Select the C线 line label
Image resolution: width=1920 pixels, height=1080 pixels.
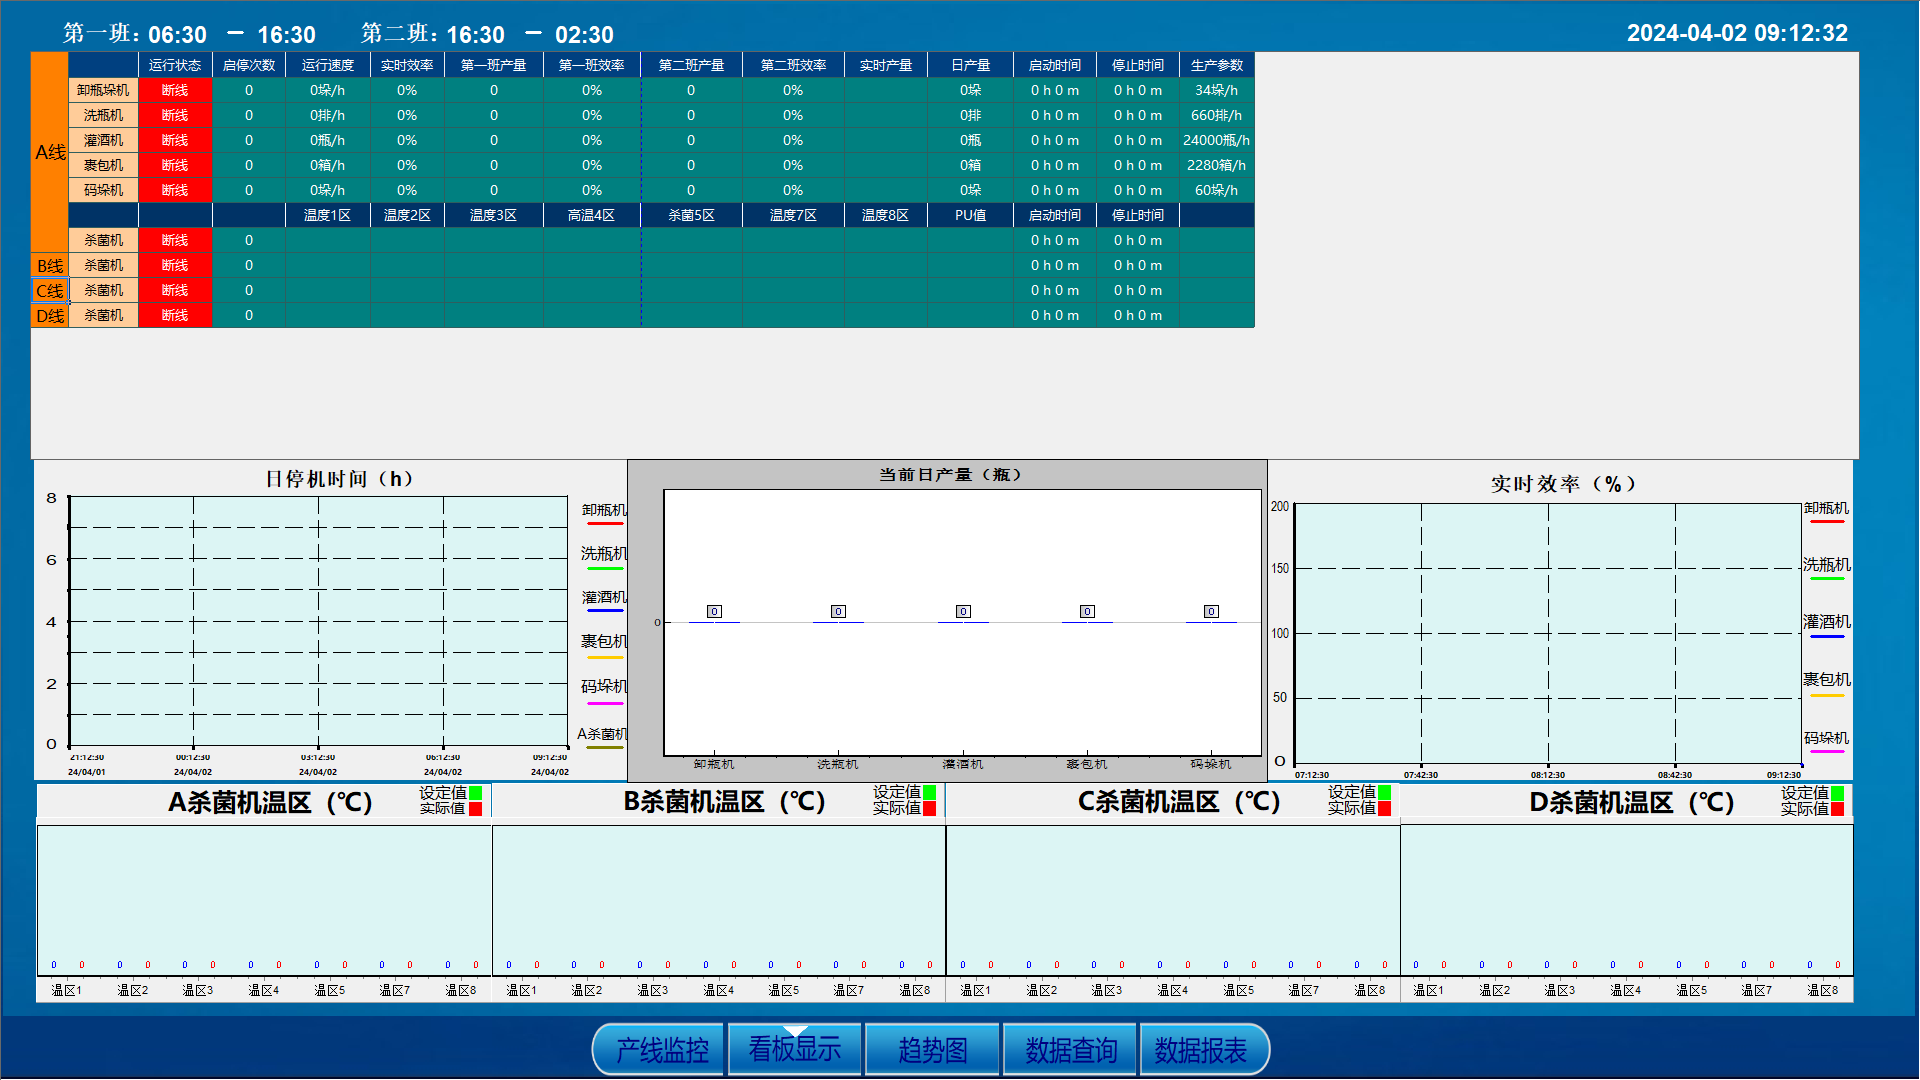(x=50, y=291)
